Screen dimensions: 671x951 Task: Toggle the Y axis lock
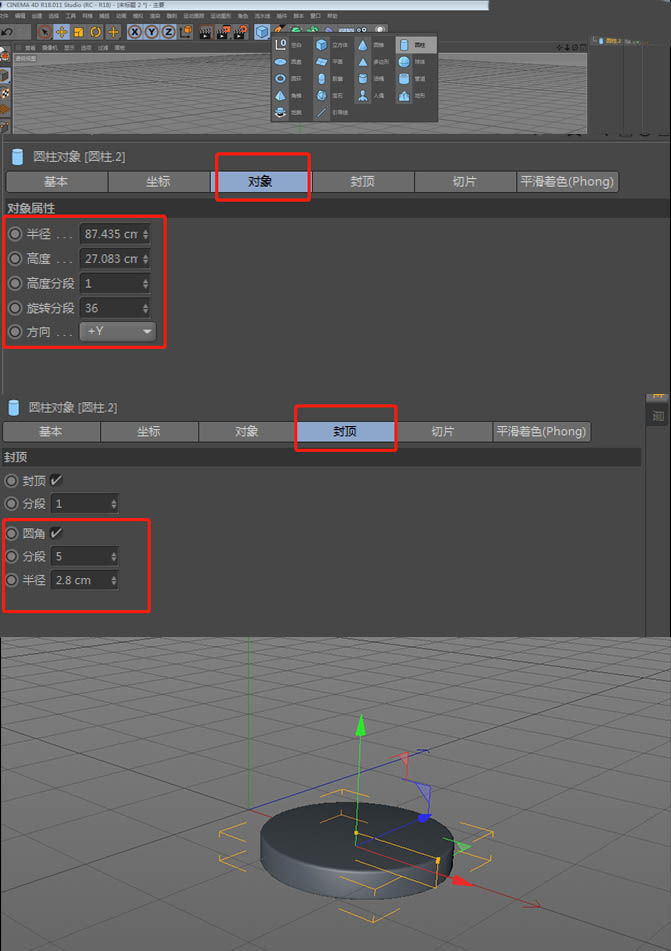pyautogui.click(x=152, y=32)
